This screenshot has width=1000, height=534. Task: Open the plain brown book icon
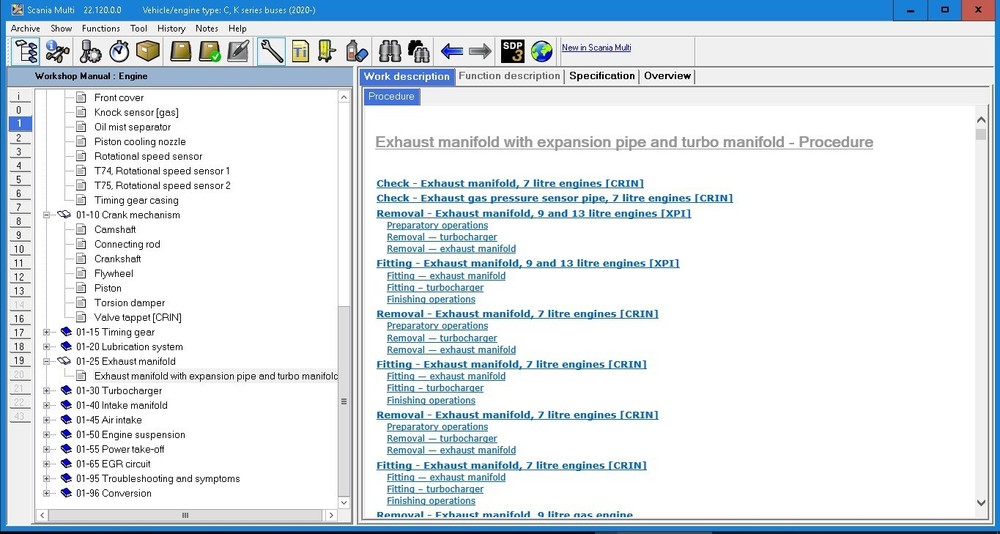coord(180,51)
